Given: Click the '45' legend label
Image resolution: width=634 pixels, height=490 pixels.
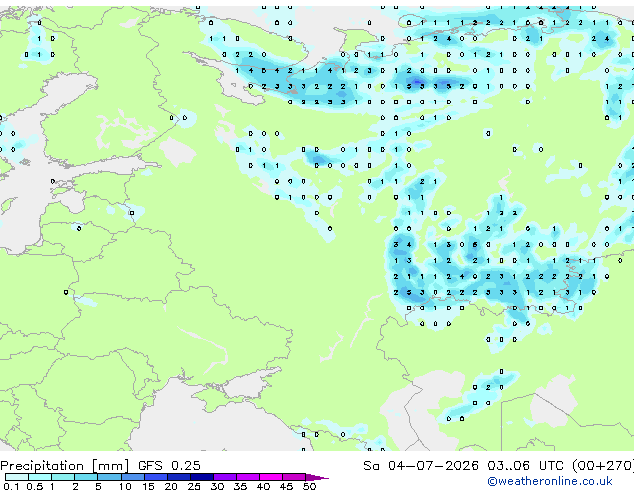Looking at the screenshot, I should coord(286,486).
